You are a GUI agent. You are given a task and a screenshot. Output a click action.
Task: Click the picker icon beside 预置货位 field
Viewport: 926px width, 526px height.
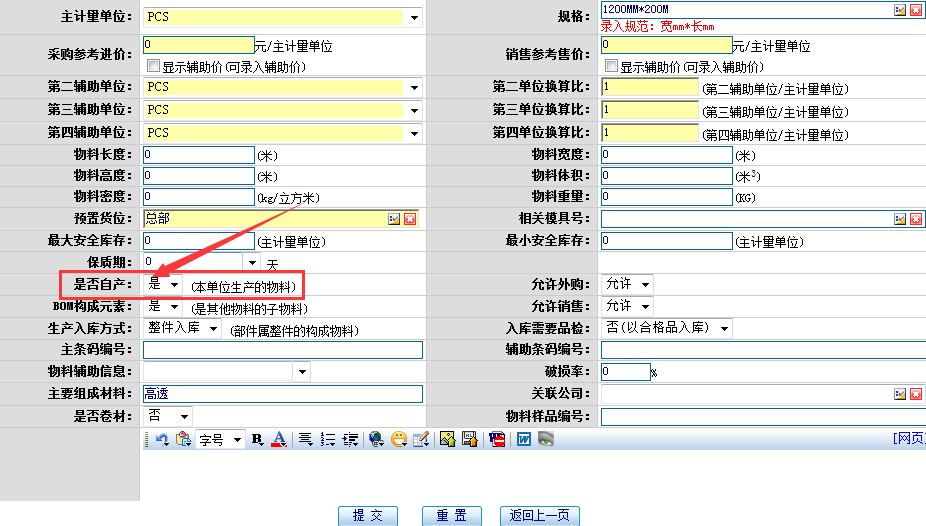tap(394, 219)
